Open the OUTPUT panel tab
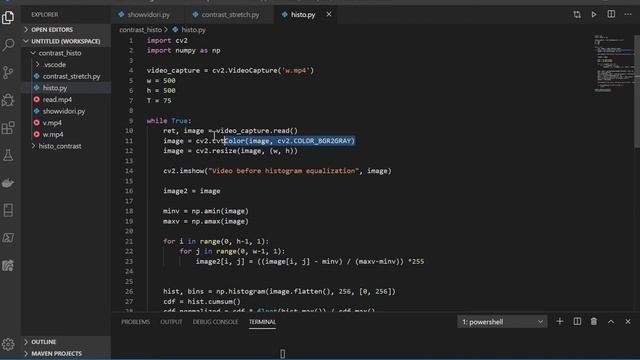Screen dimensions: 640x360 point(171,322)
